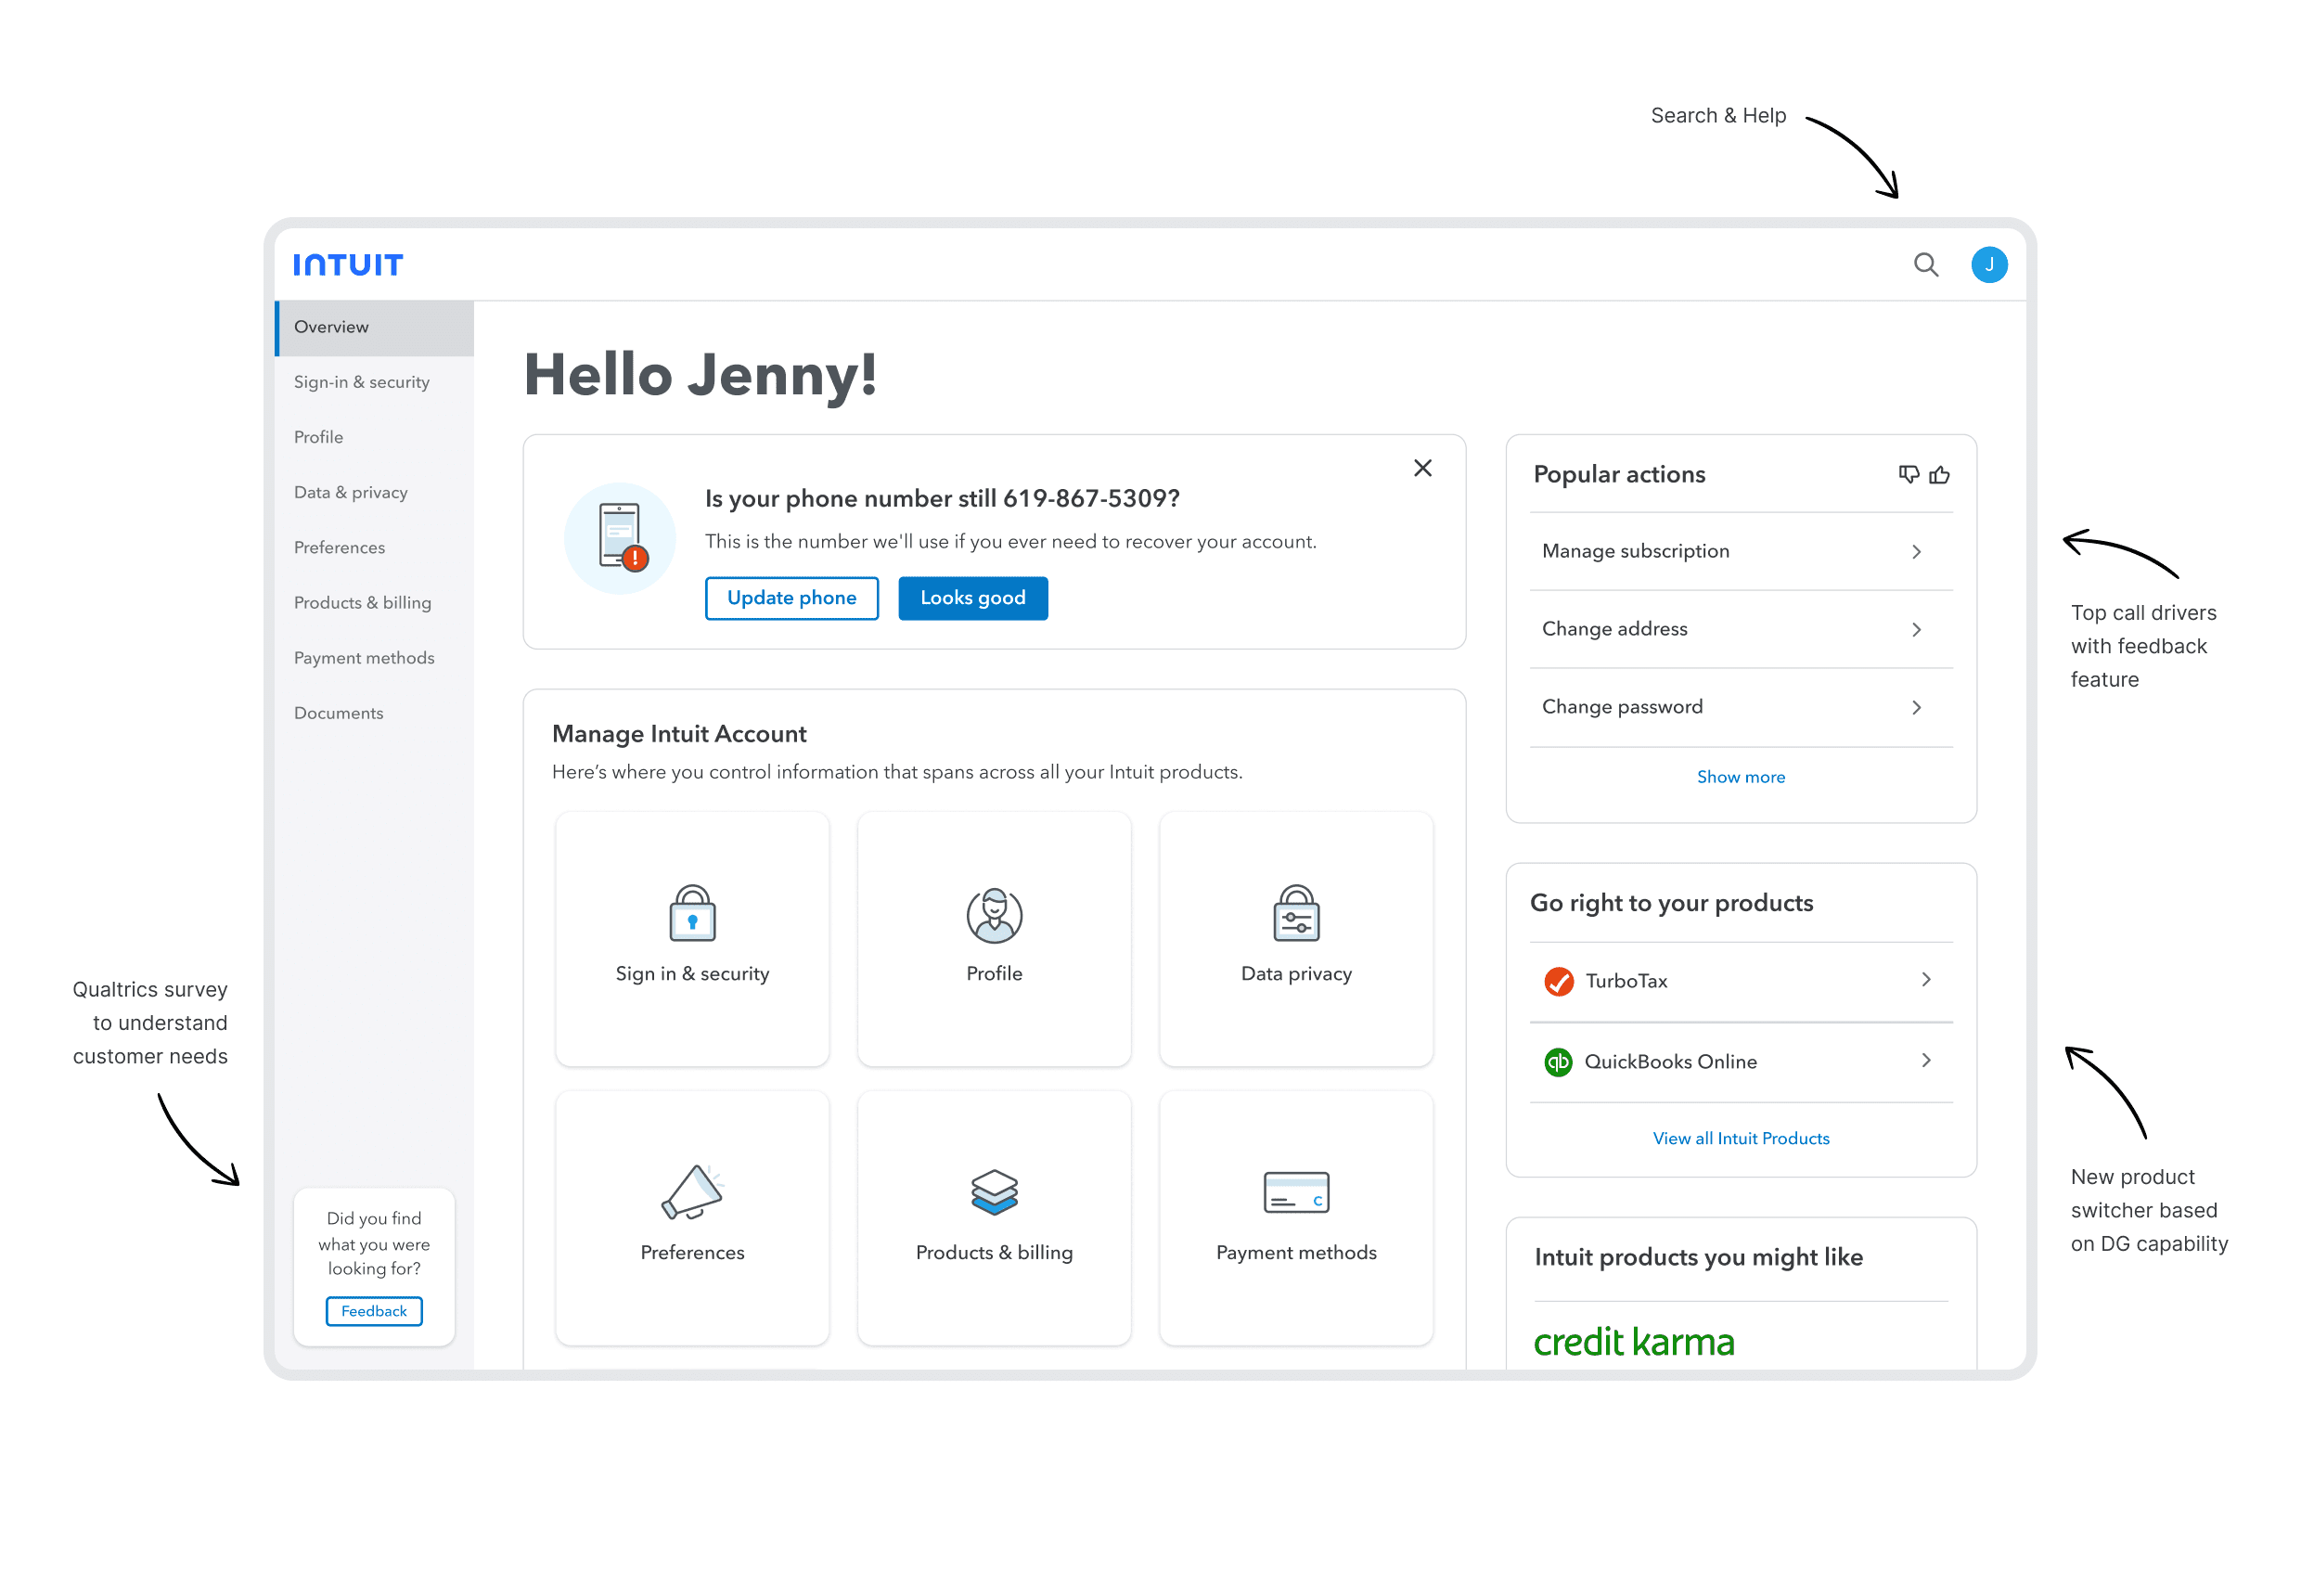
Task: Give thumbs up on Popular actions
Action: (x=1940, y=475)
